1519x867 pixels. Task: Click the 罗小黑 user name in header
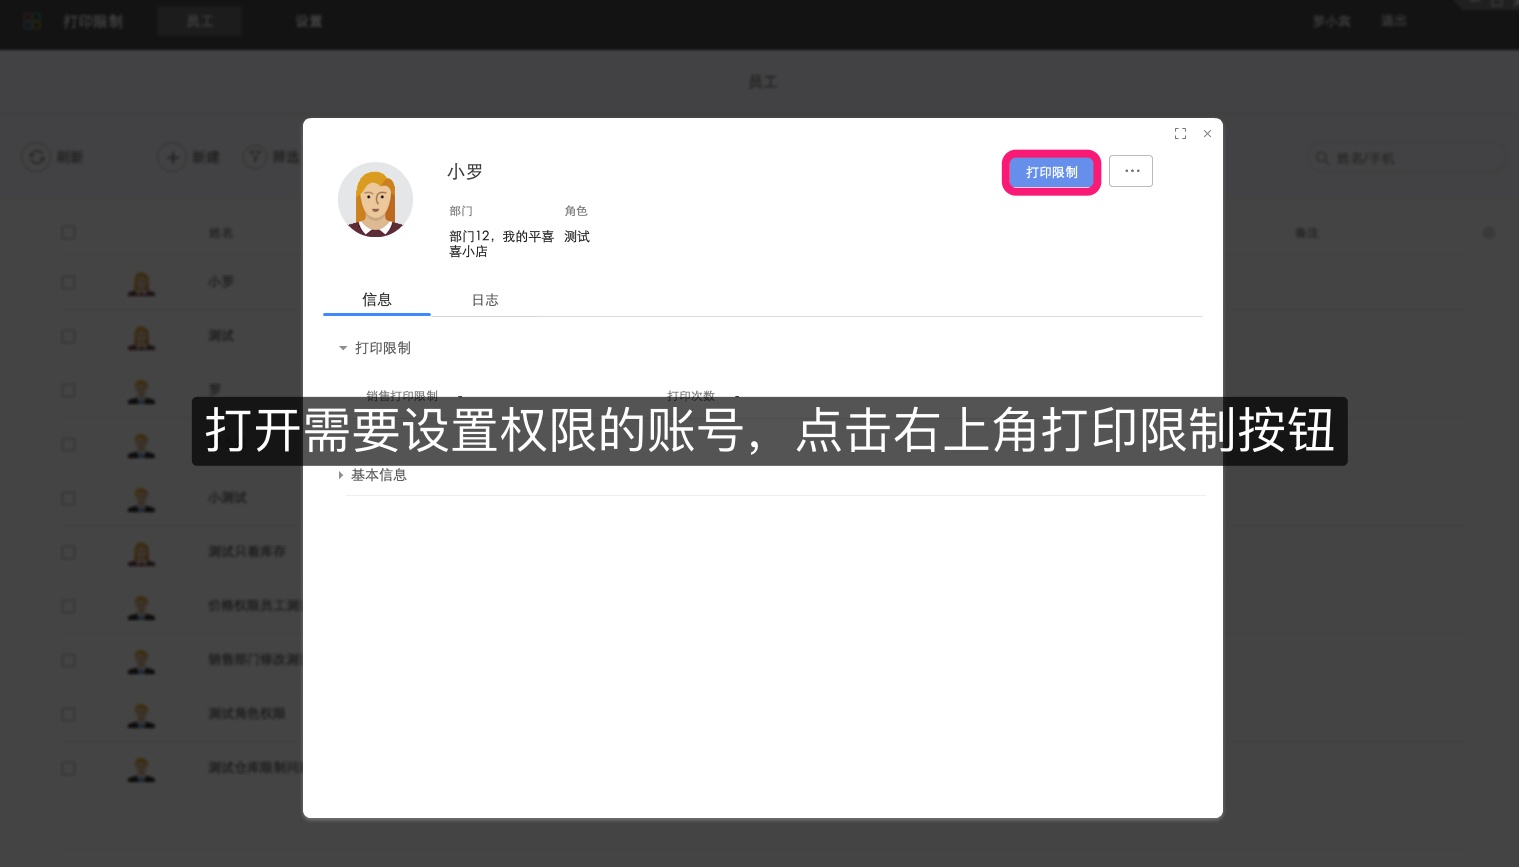pos(1331,21)
